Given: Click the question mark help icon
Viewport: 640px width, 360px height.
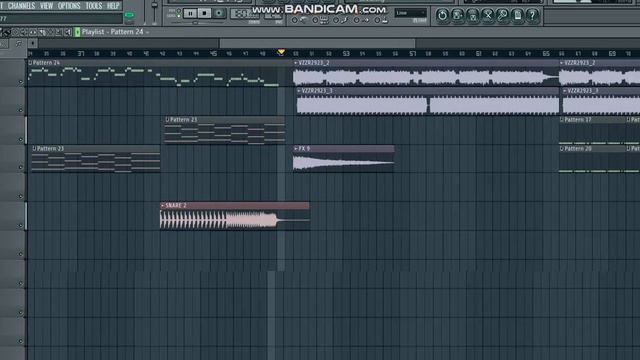Looking at the screenshot, I should click(532, 16).
